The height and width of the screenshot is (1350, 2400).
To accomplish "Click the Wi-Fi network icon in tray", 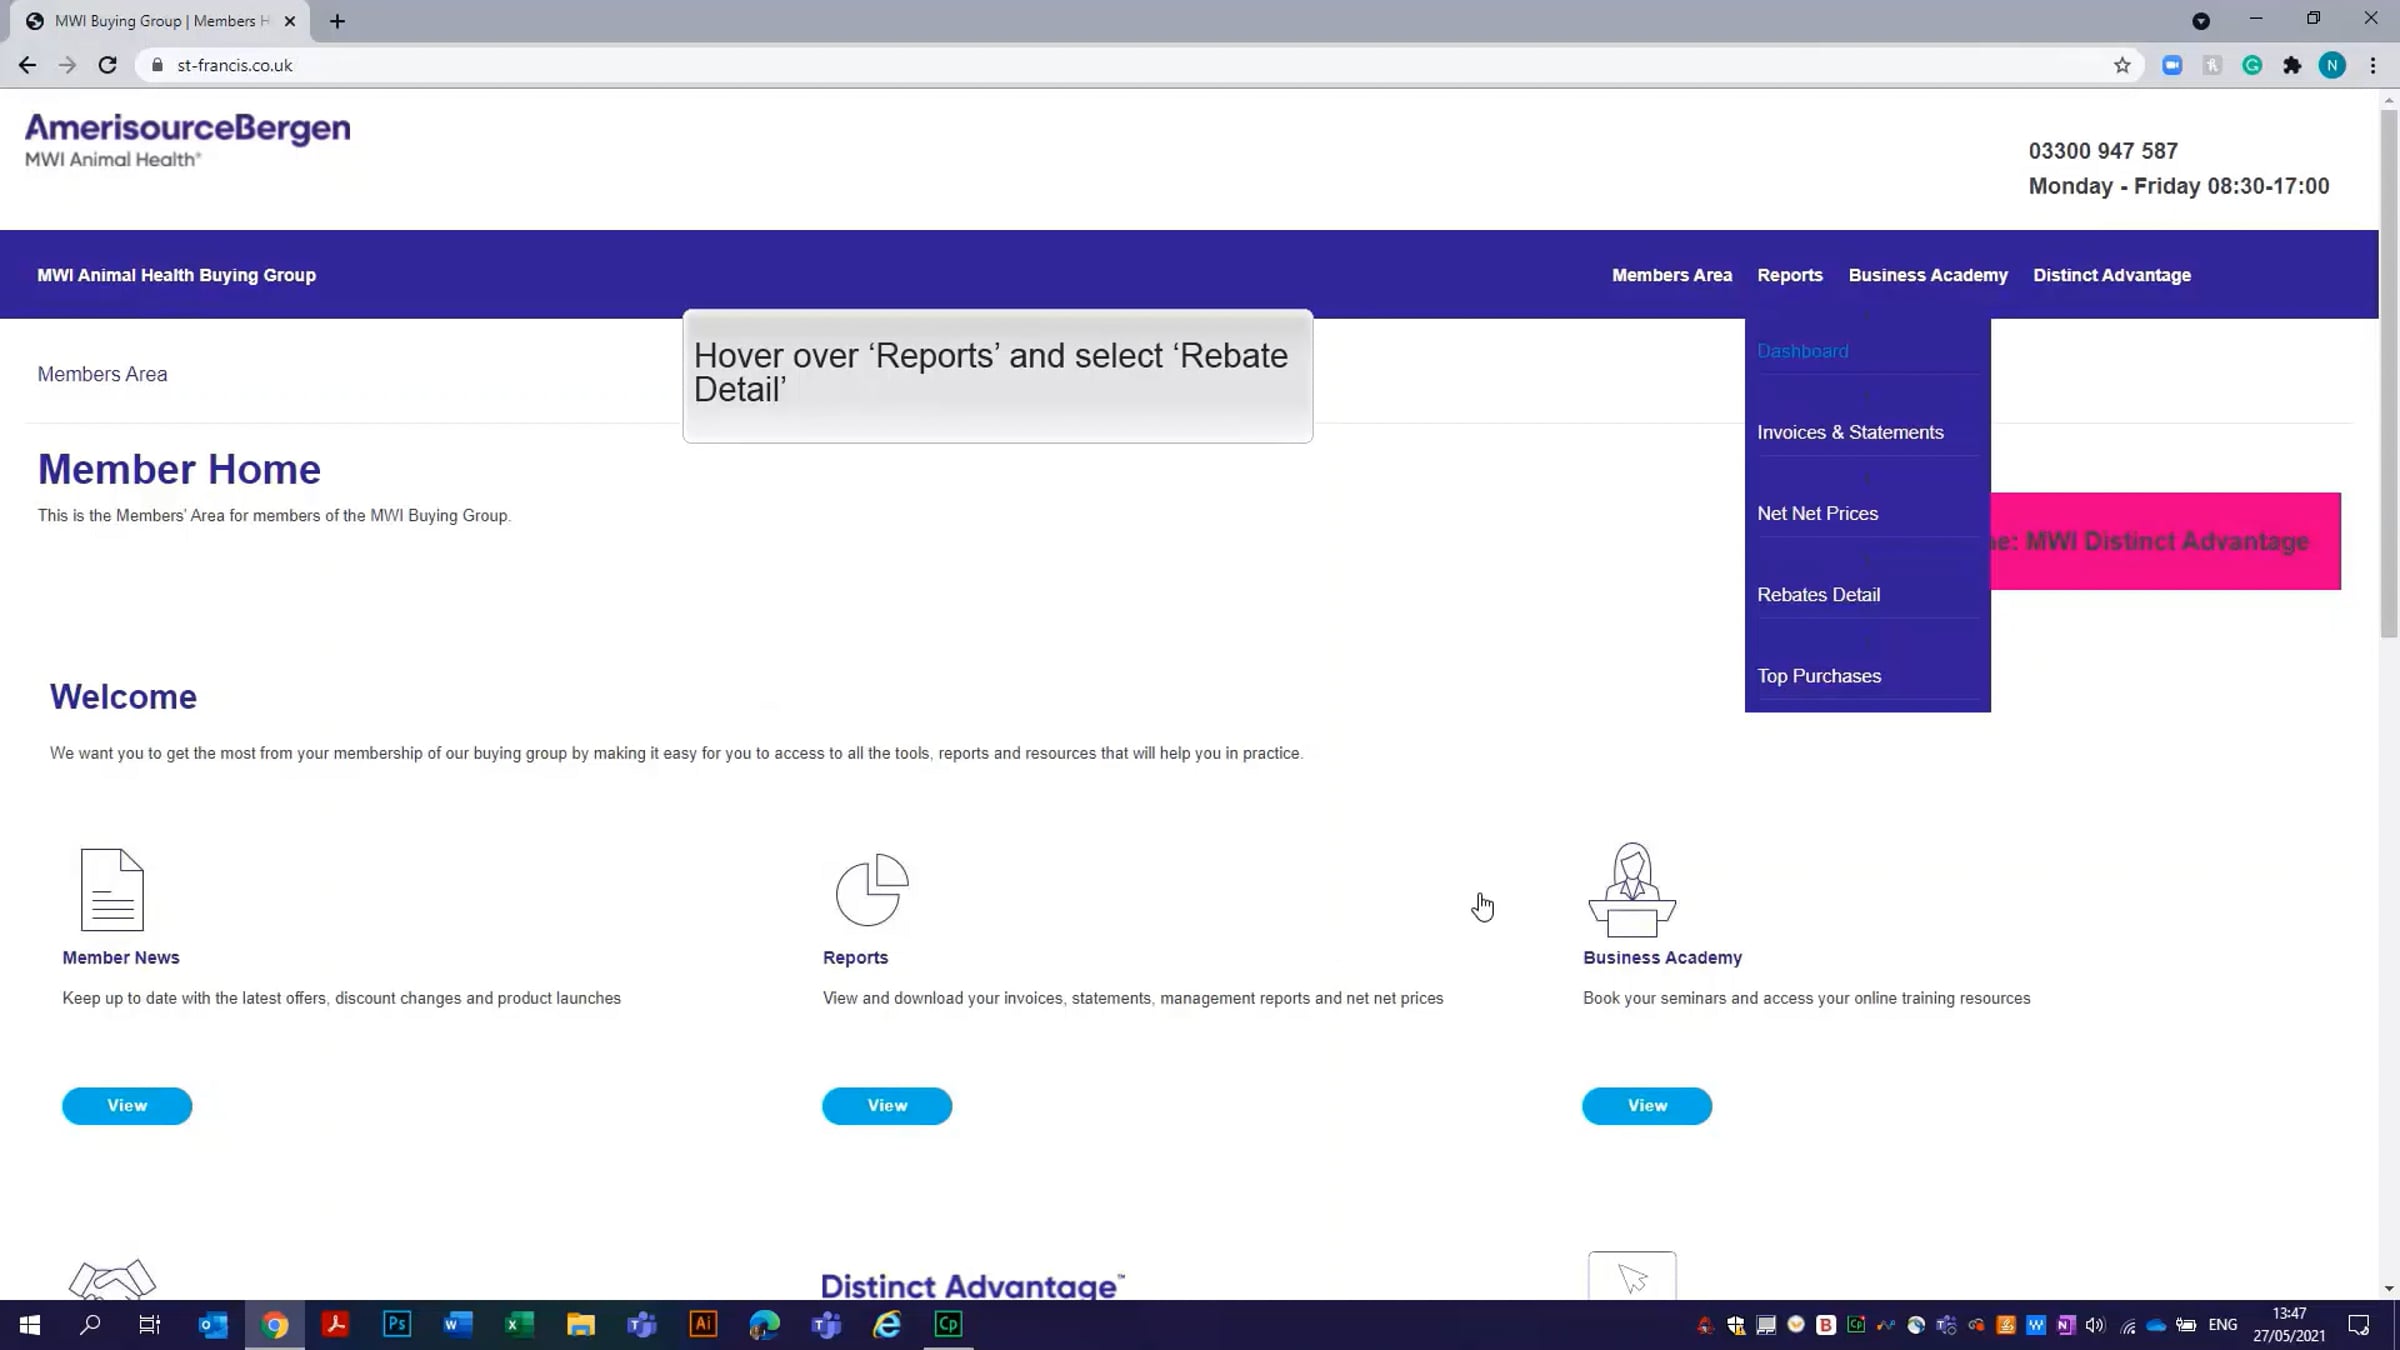I will (2128, 1326).
